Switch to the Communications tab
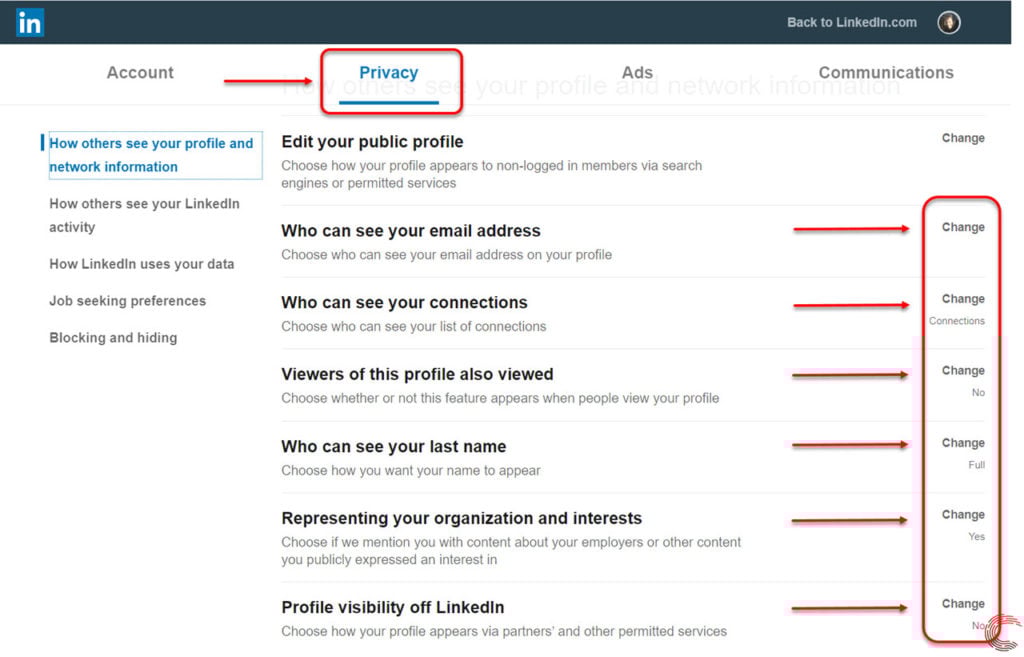Screen dimensions: 1024x657 point(886,72)
